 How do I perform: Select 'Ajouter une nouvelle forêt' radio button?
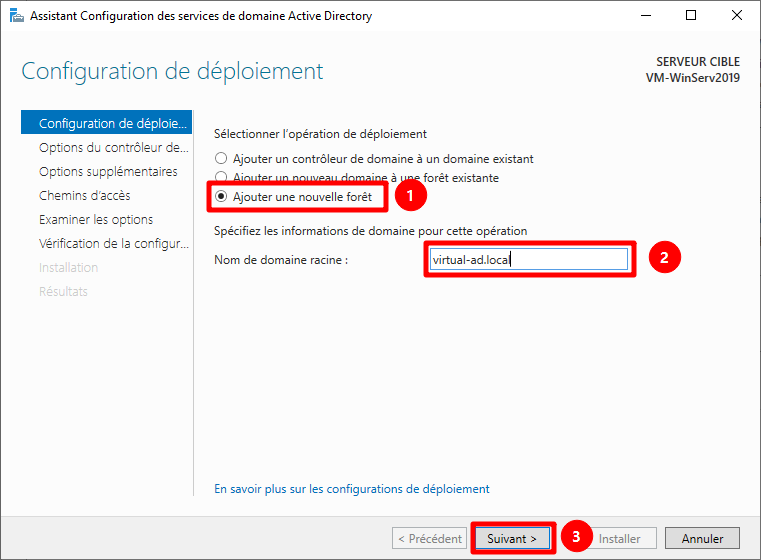(222, 197)
